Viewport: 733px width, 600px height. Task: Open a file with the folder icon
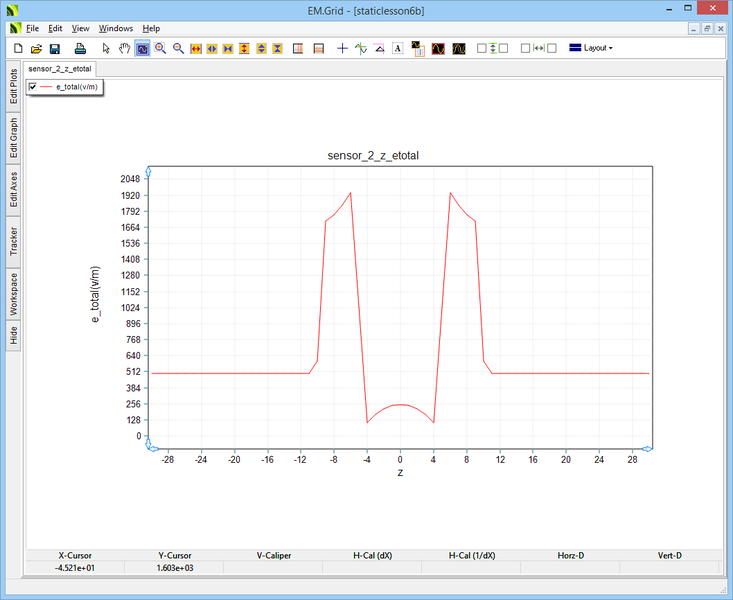click(36, 48)
